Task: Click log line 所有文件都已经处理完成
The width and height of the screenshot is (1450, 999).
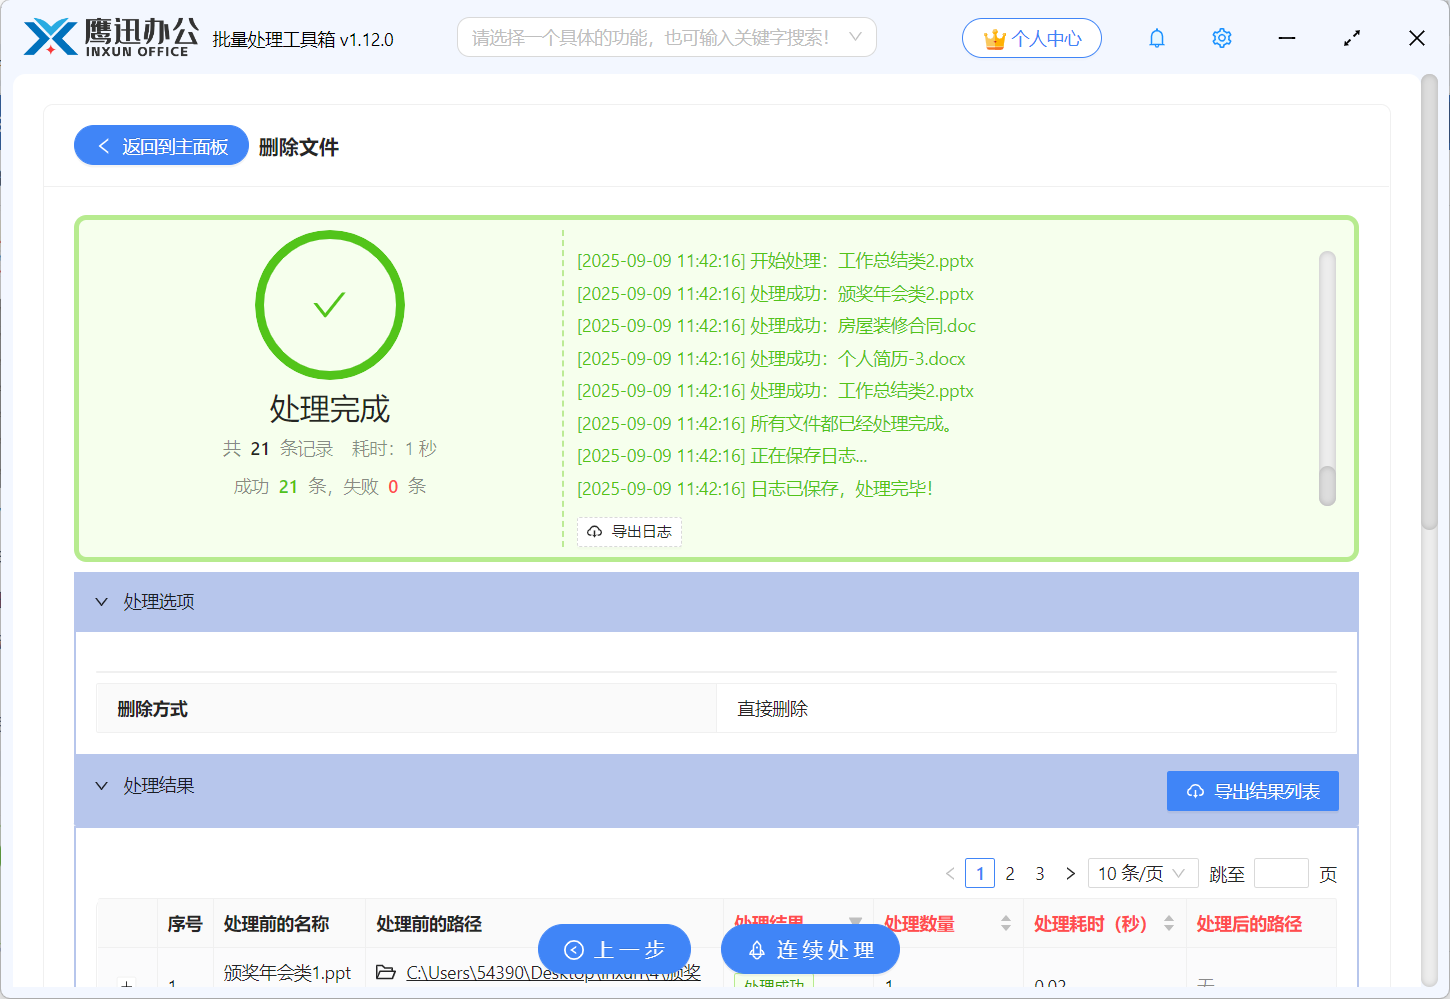Action: 767,424
